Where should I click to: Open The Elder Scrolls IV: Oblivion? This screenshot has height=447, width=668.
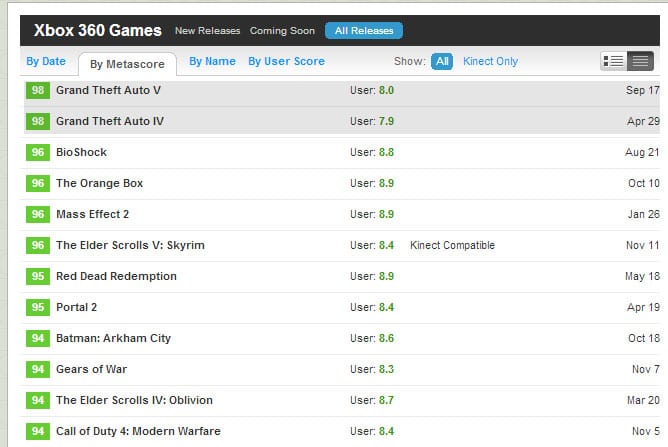[134, 401]
